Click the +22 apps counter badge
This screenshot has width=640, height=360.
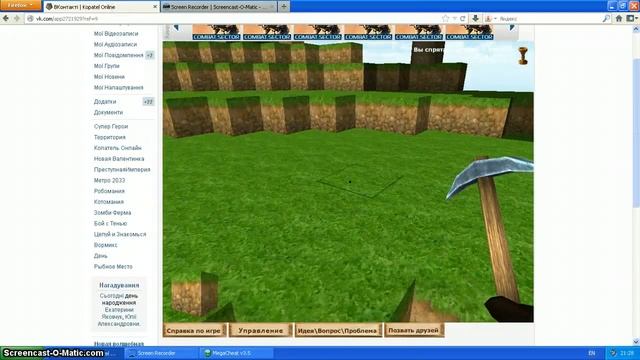coord(149,102)
